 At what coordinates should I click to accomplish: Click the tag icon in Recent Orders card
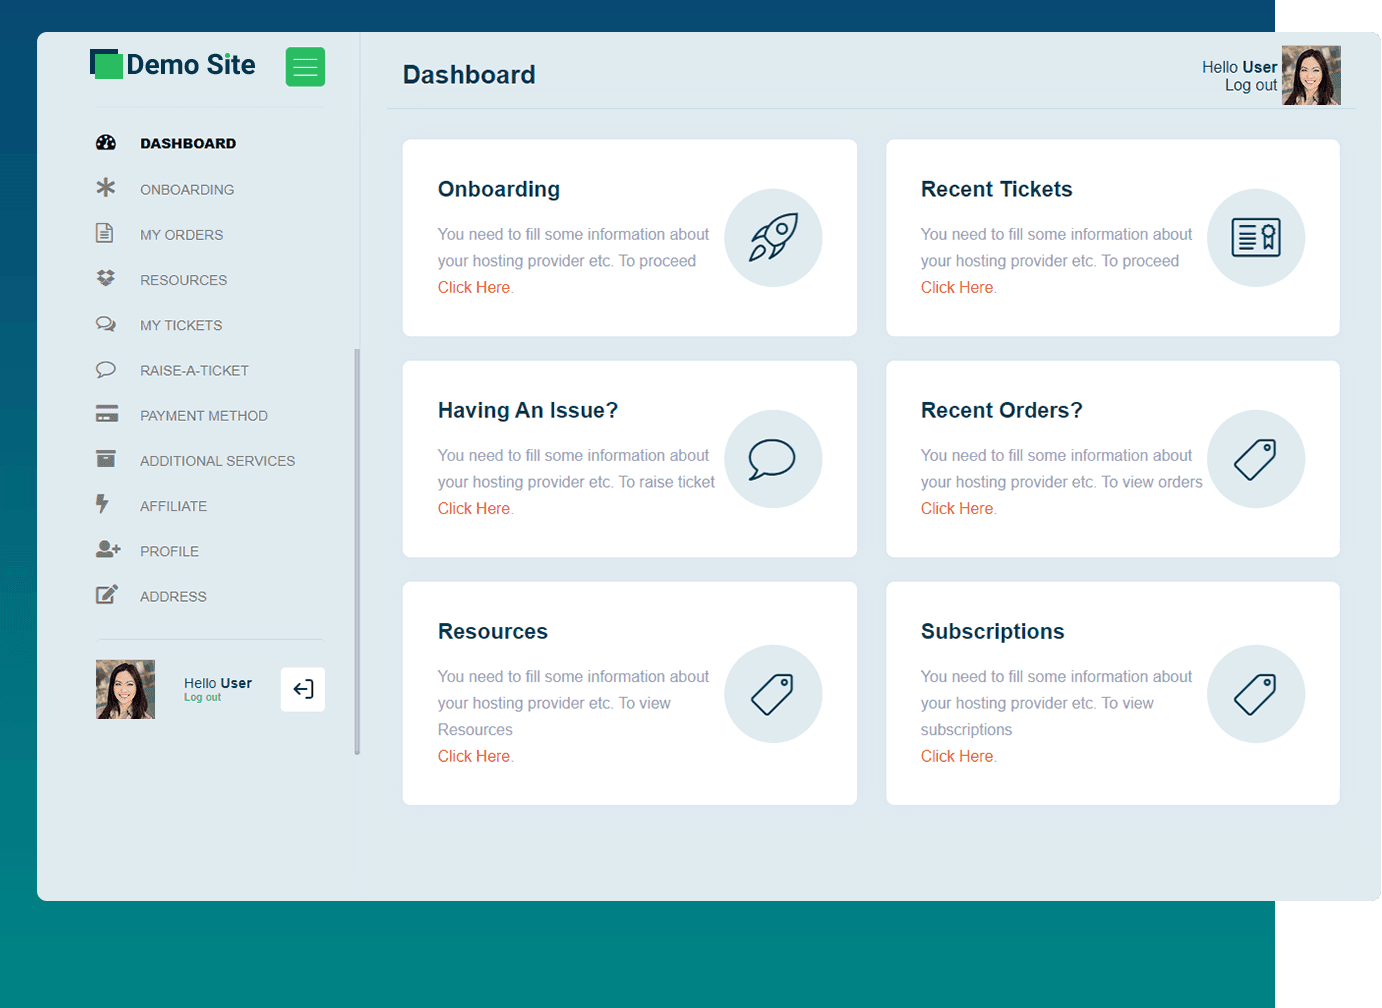(x=1255, y=459)
